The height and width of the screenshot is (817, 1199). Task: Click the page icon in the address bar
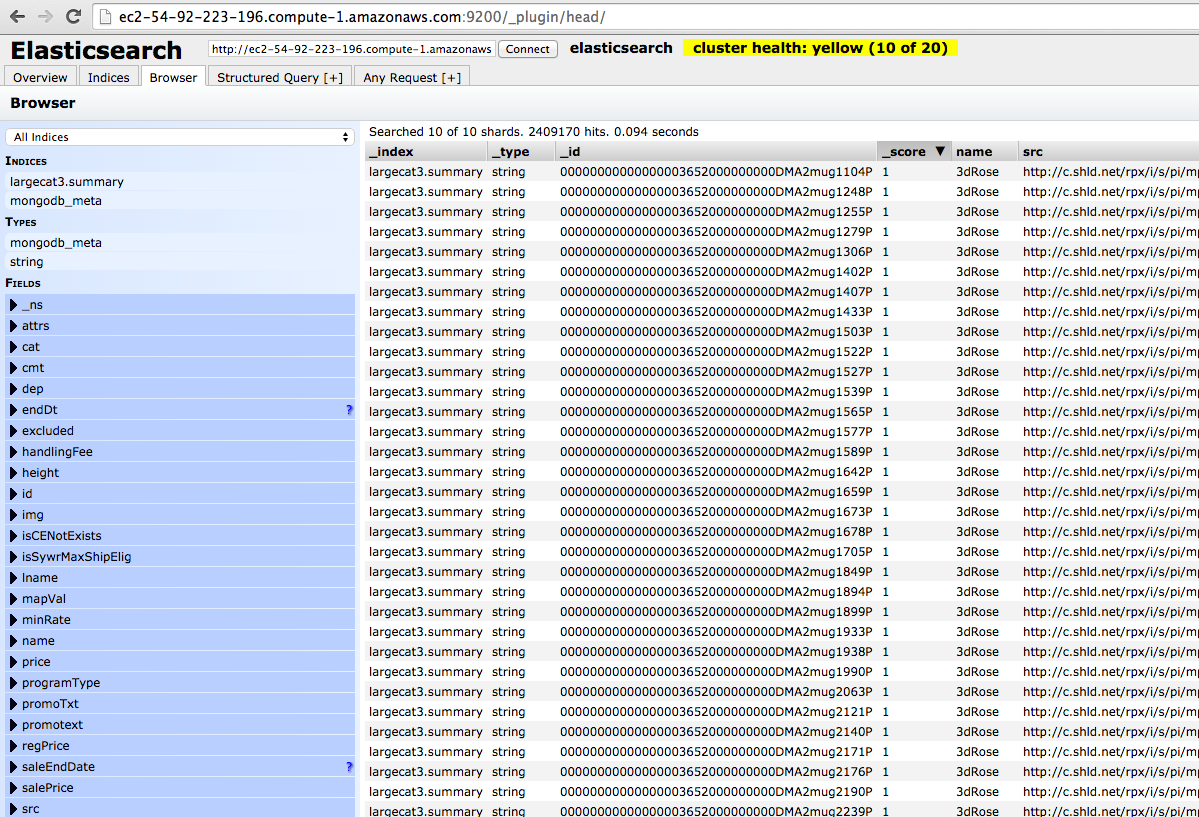106,17
